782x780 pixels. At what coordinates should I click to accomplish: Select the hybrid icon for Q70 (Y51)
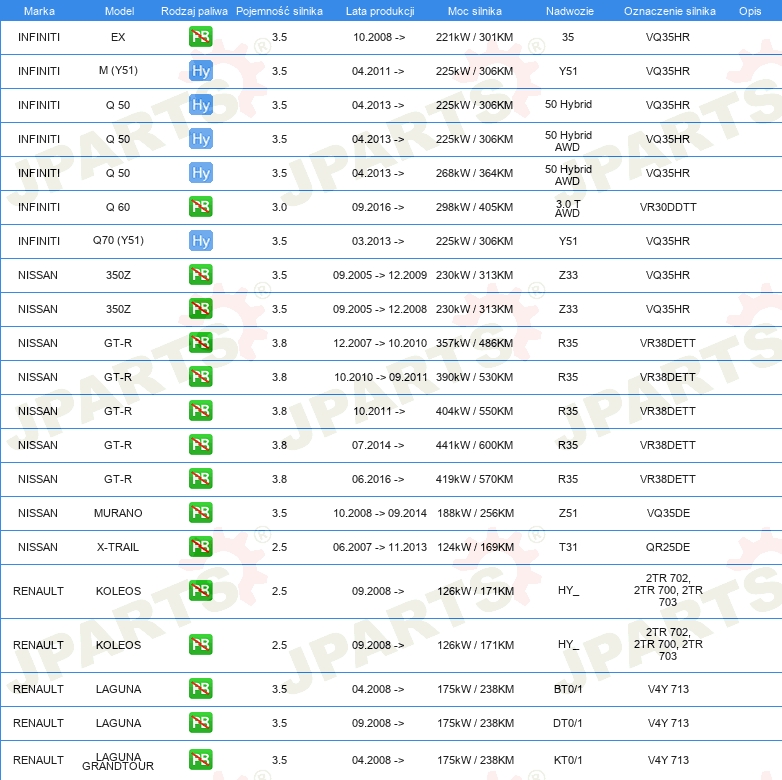tap(200, 241)
